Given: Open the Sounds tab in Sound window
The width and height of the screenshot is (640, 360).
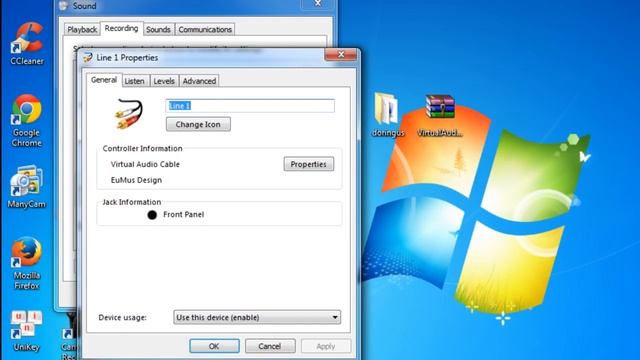Looking at the screenshot, I should tap(158, 29).
